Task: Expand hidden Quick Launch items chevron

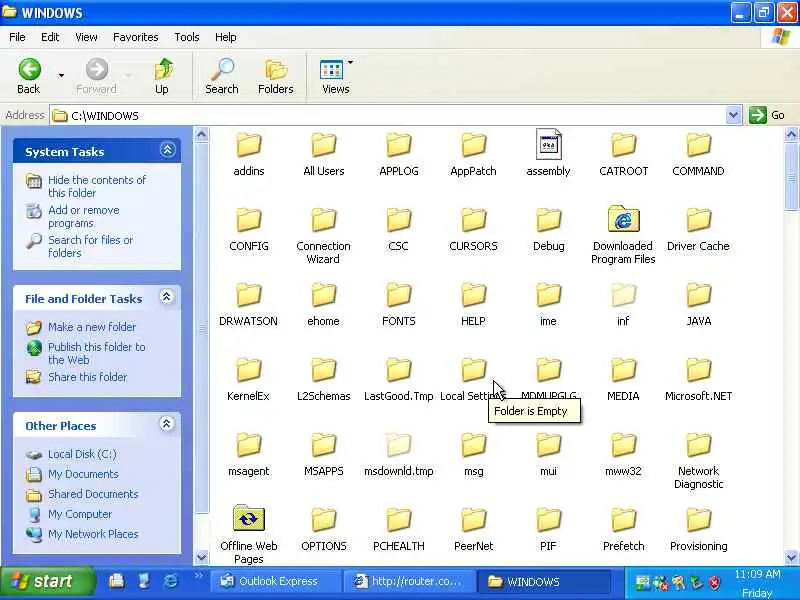Action: click(x=198, y=576)
